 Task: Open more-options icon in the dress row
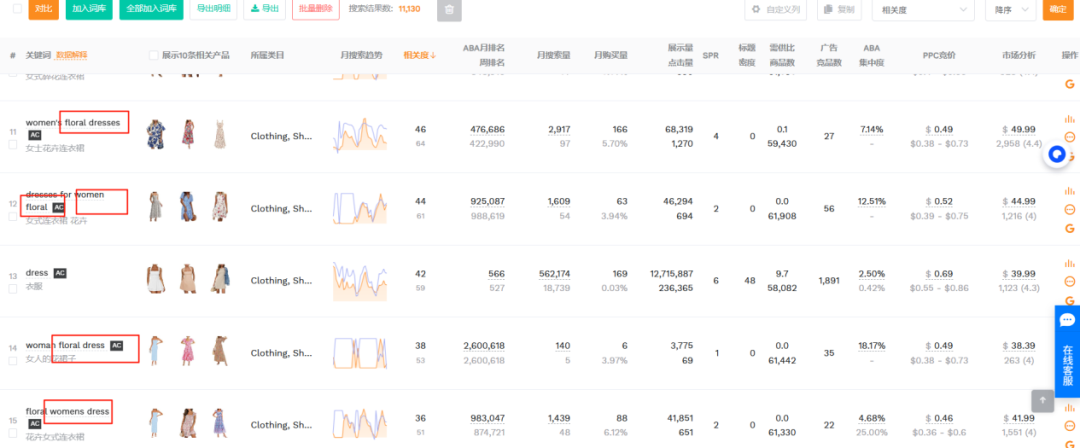coord(1070,281)
